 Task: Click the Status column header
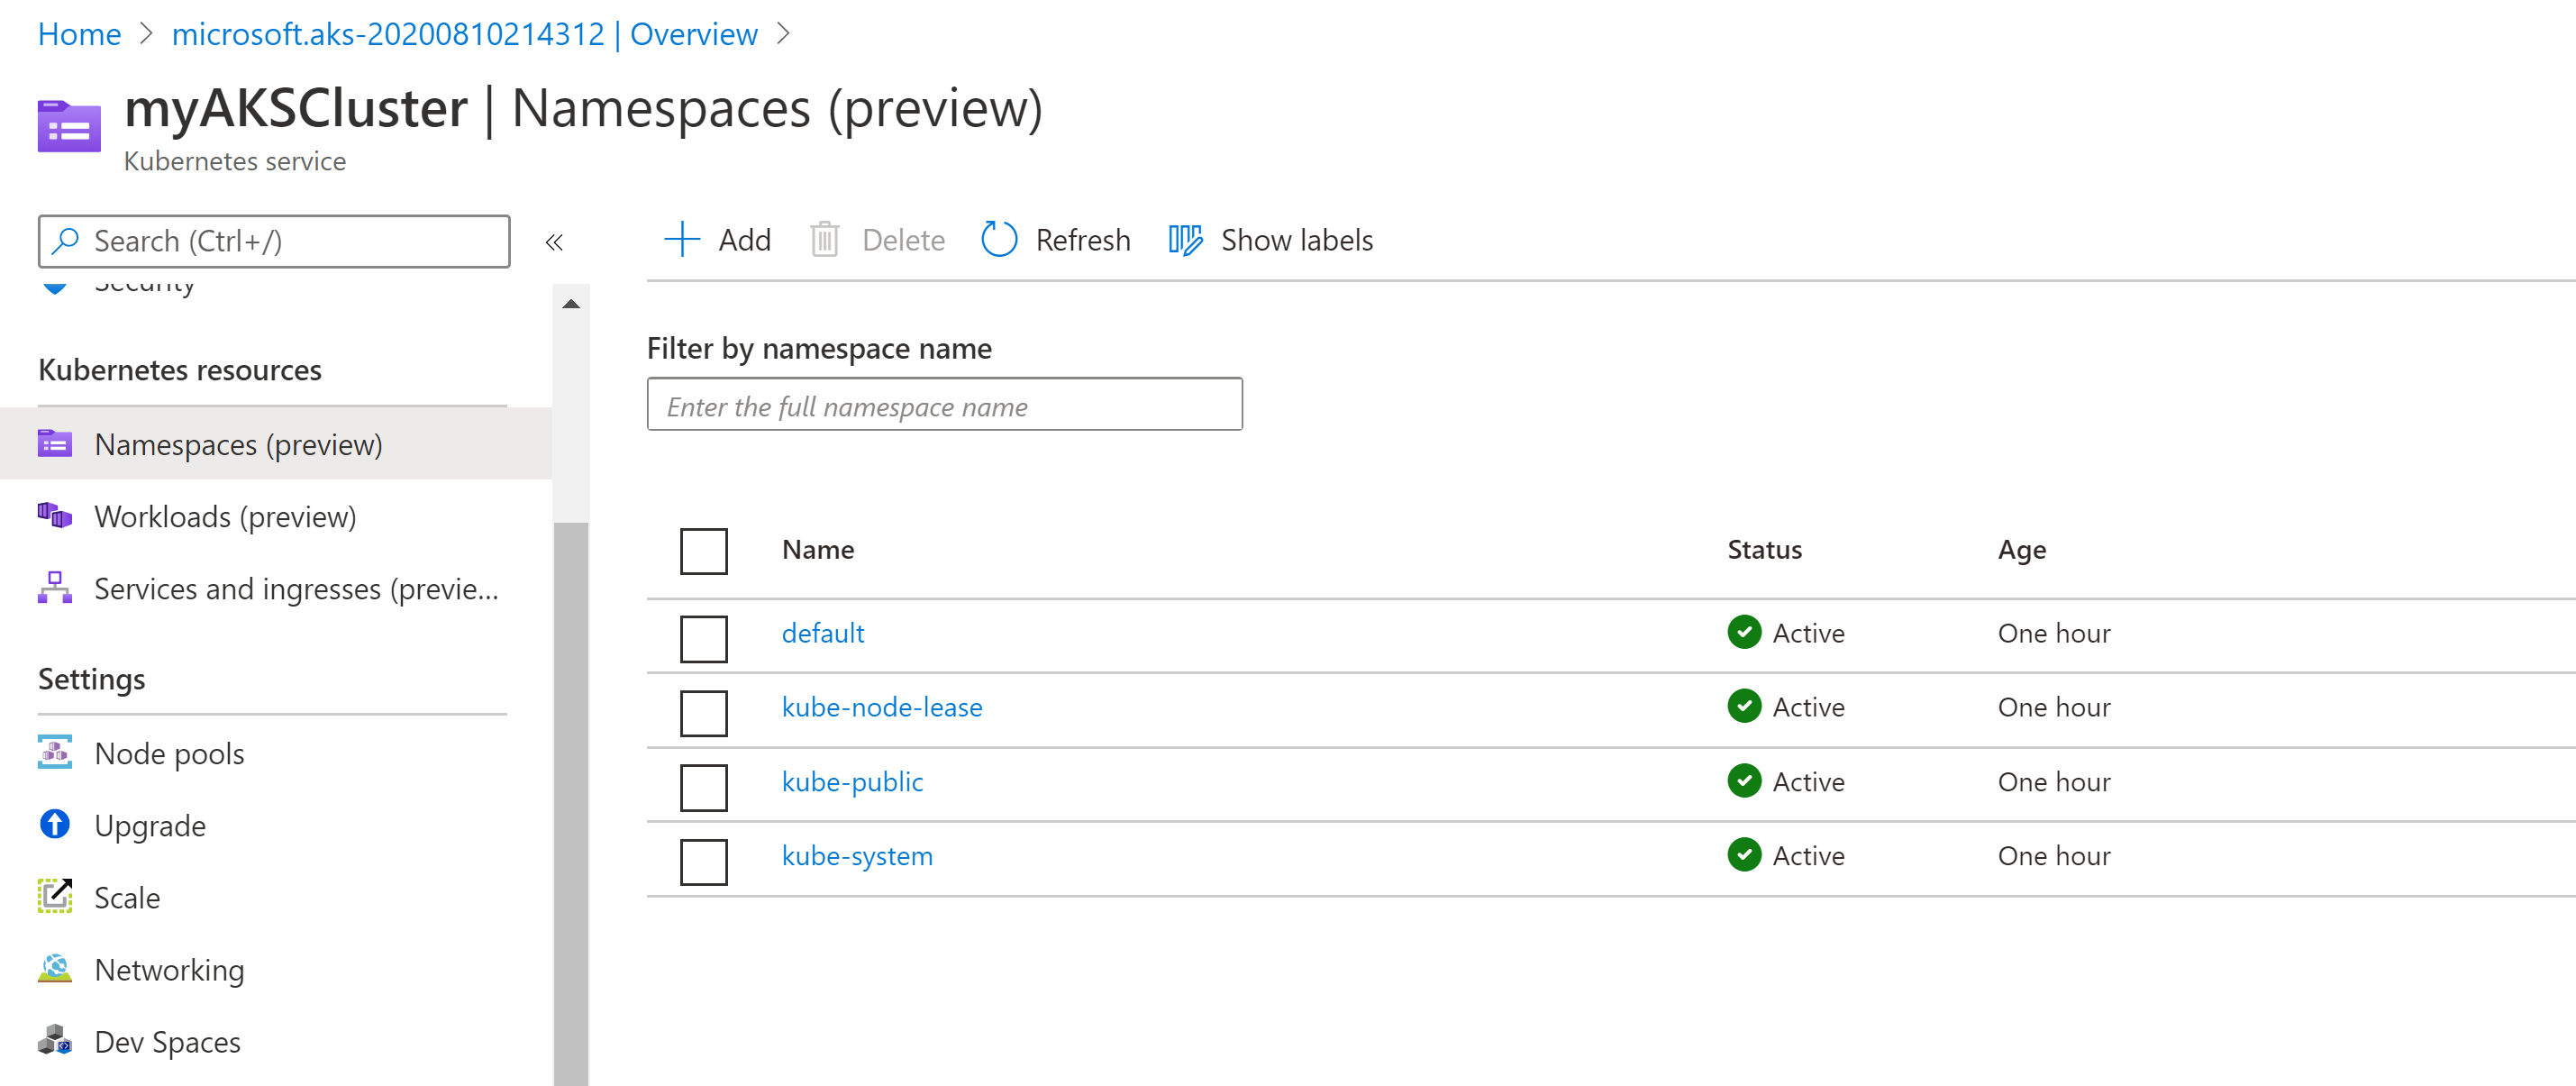click(x=1764, y=549)
